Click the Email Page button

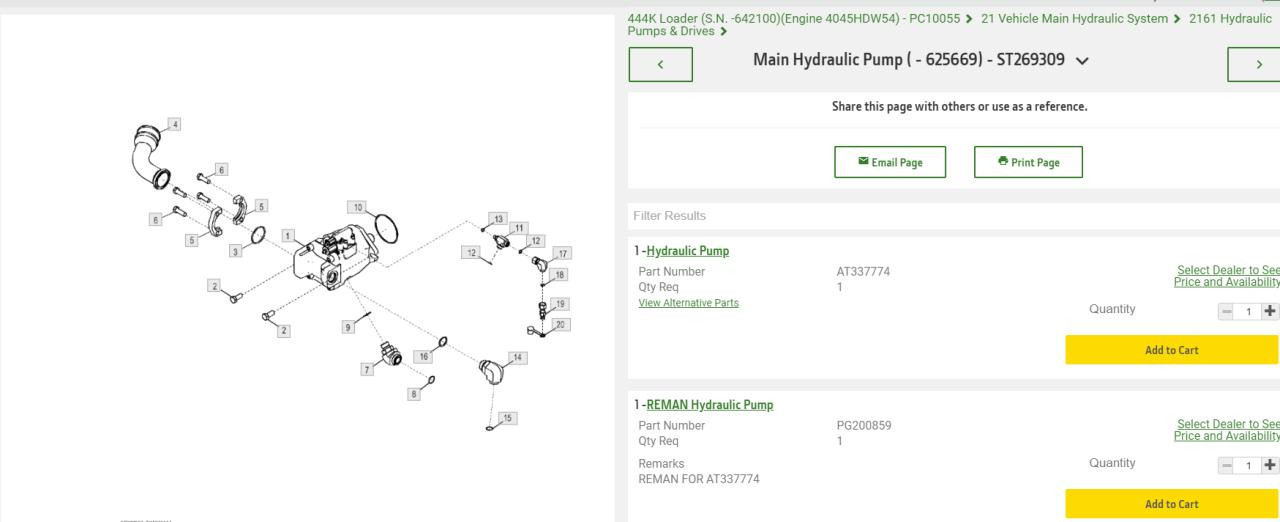click(x=889, y=162)
